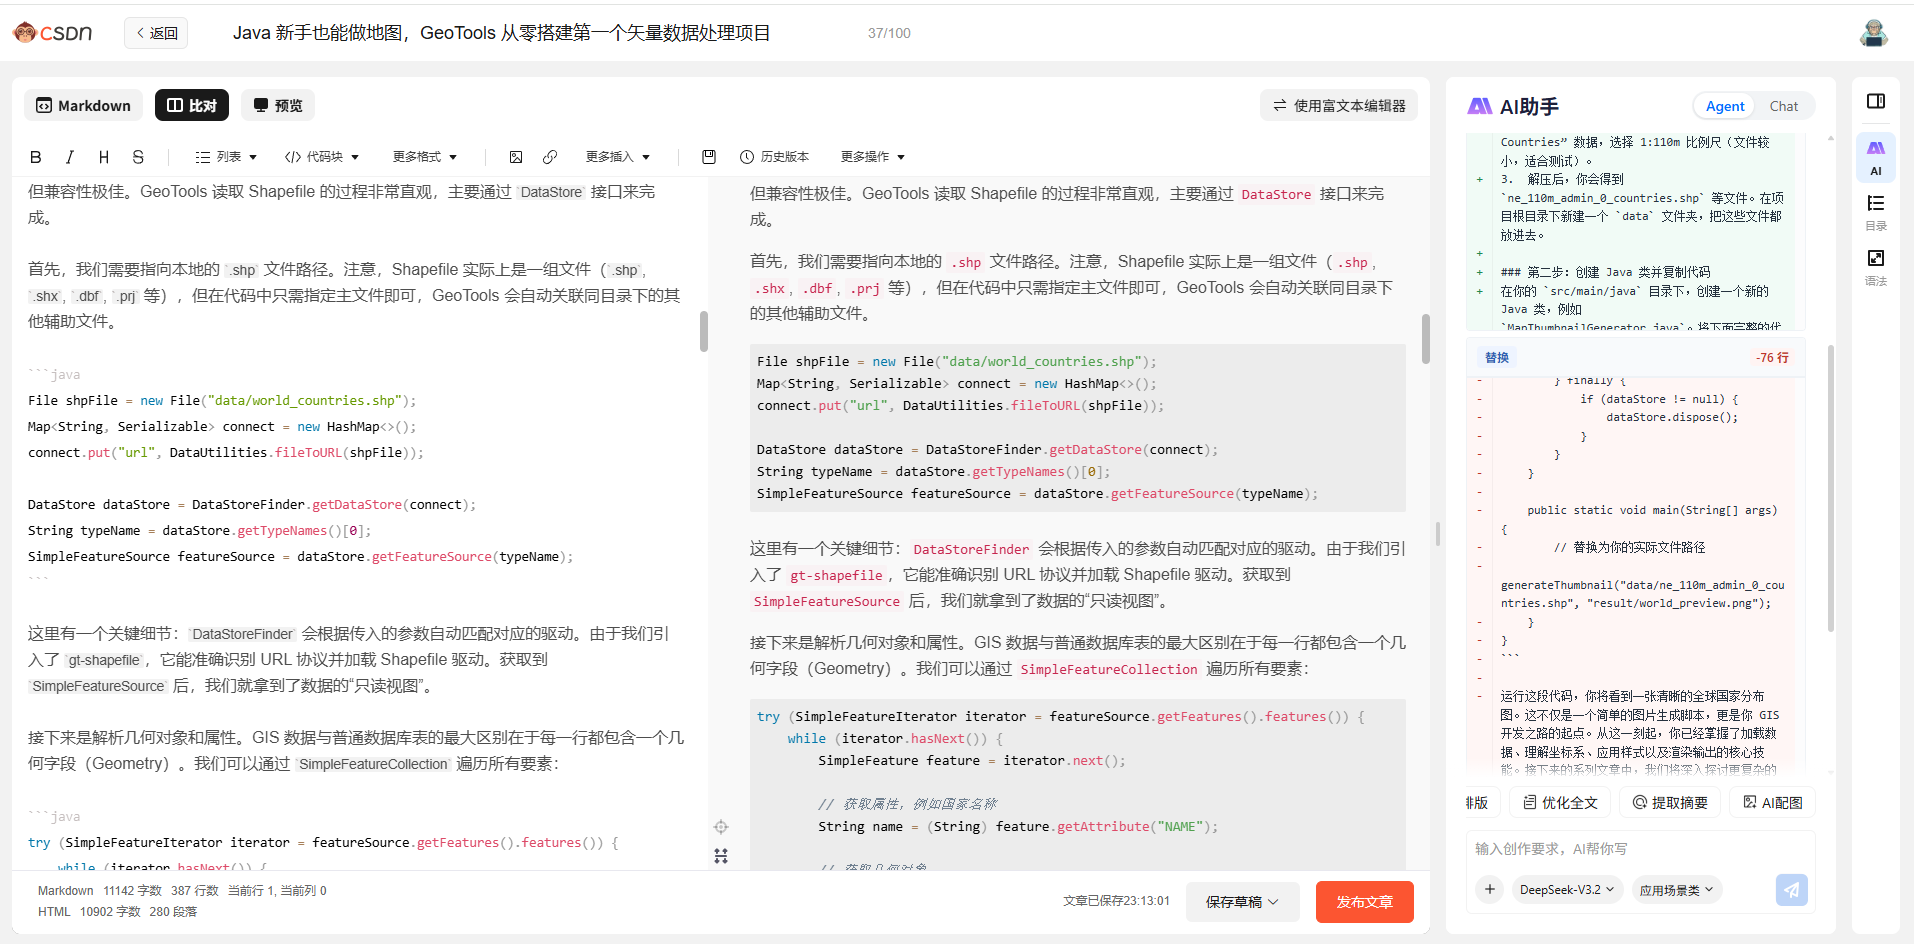The image size is (1914, 944).
Task: Click the -76 行 diff count
Action: tap(1772, 358)
